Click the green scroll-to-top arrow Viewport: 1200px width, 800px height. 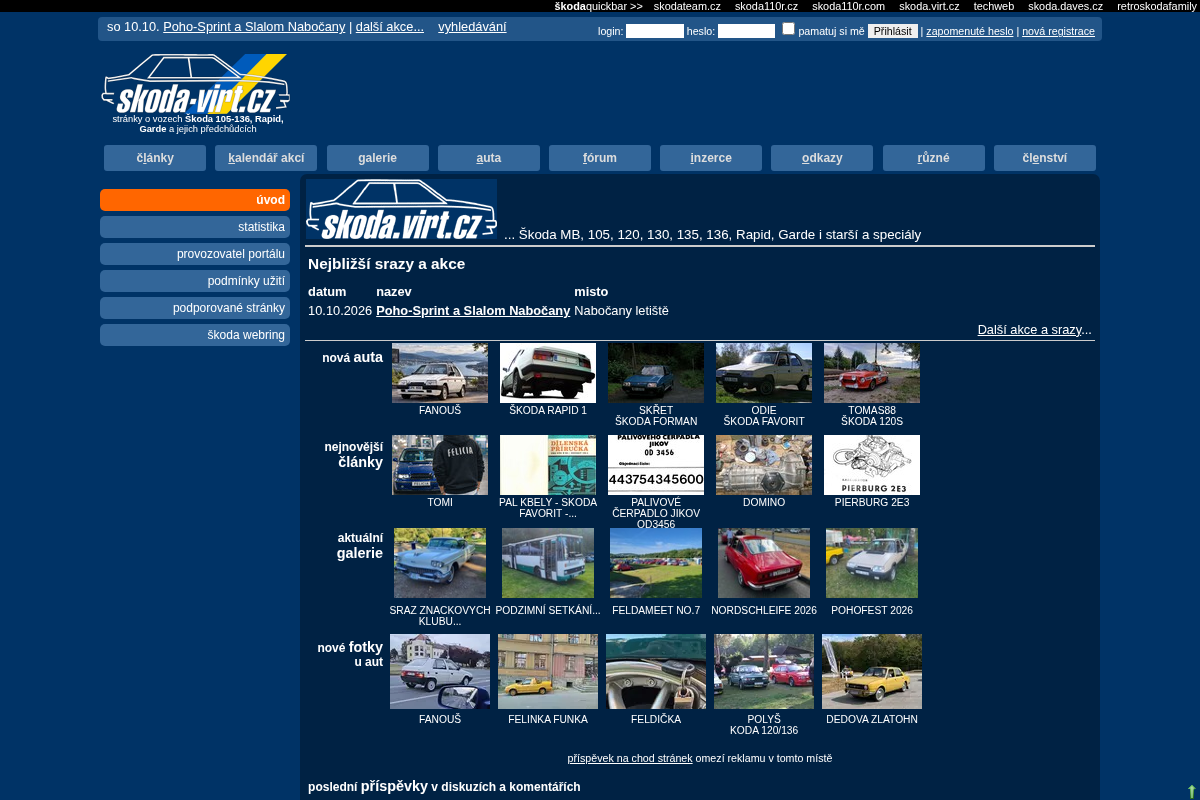click(x=1191, y=792)
